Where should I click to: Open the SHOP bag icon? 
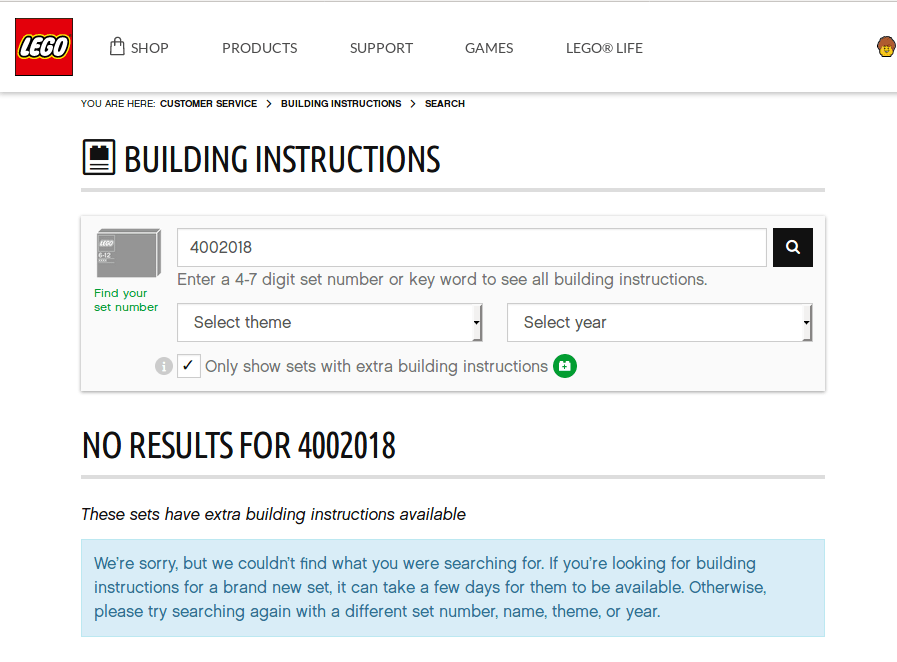coord(117,46)
